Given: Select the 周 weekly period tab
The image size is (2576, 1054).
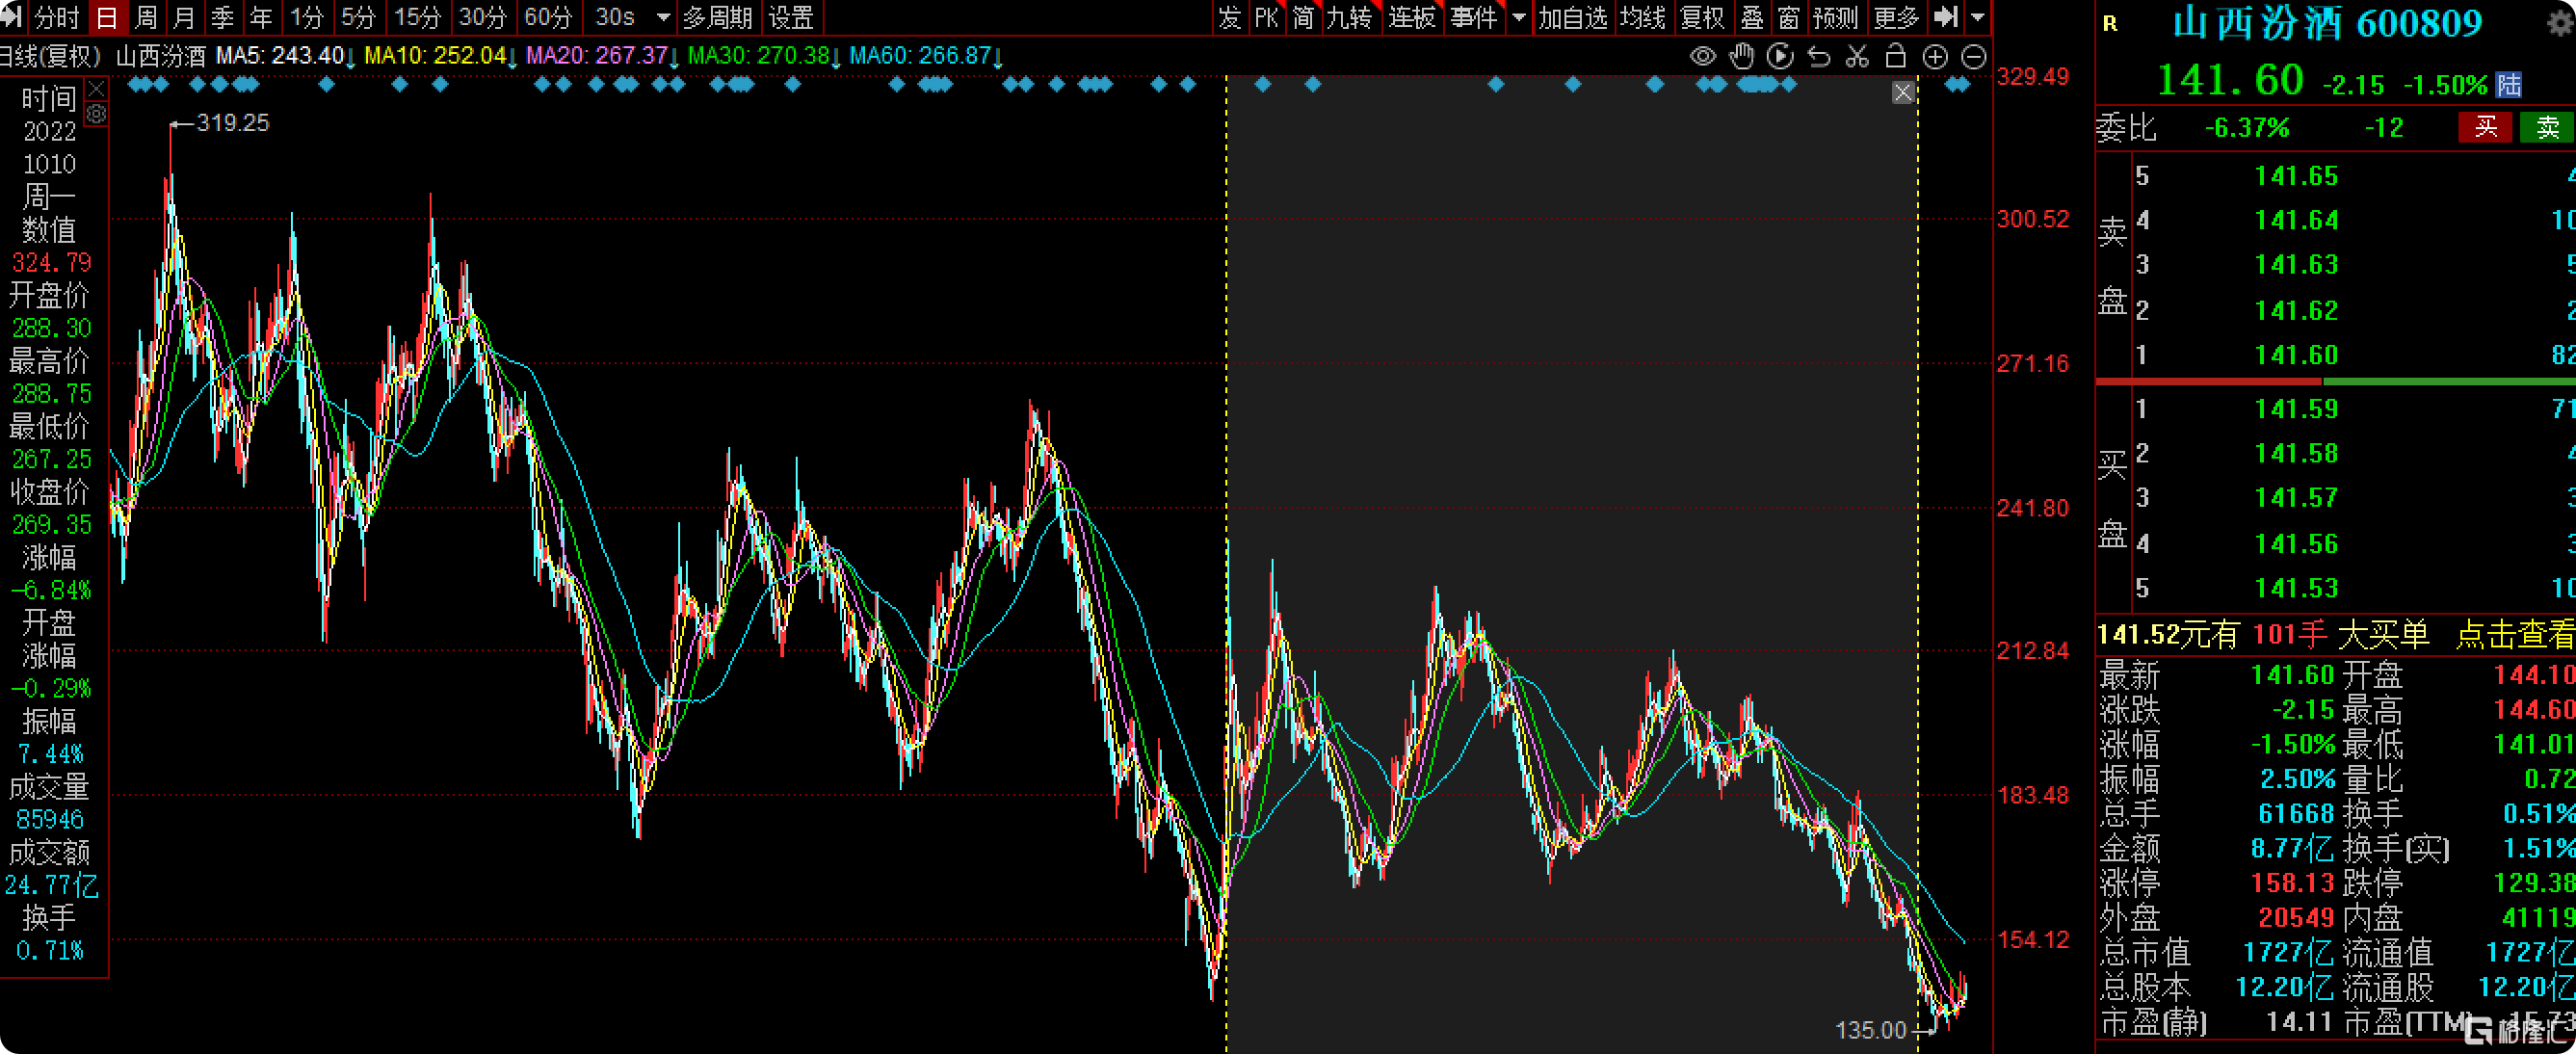Looking at the screenshot, I should (146, 17).
